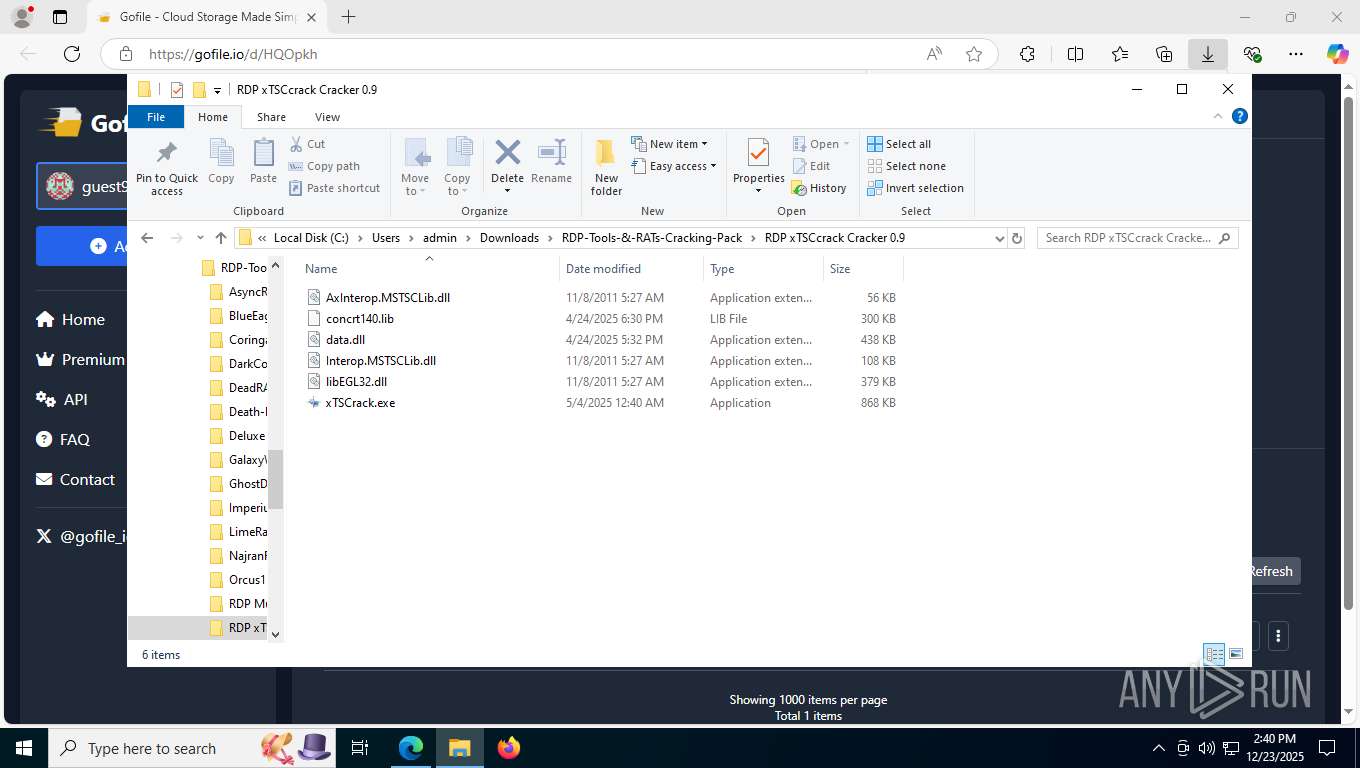Open a new Edge tab

pos(348,17)
